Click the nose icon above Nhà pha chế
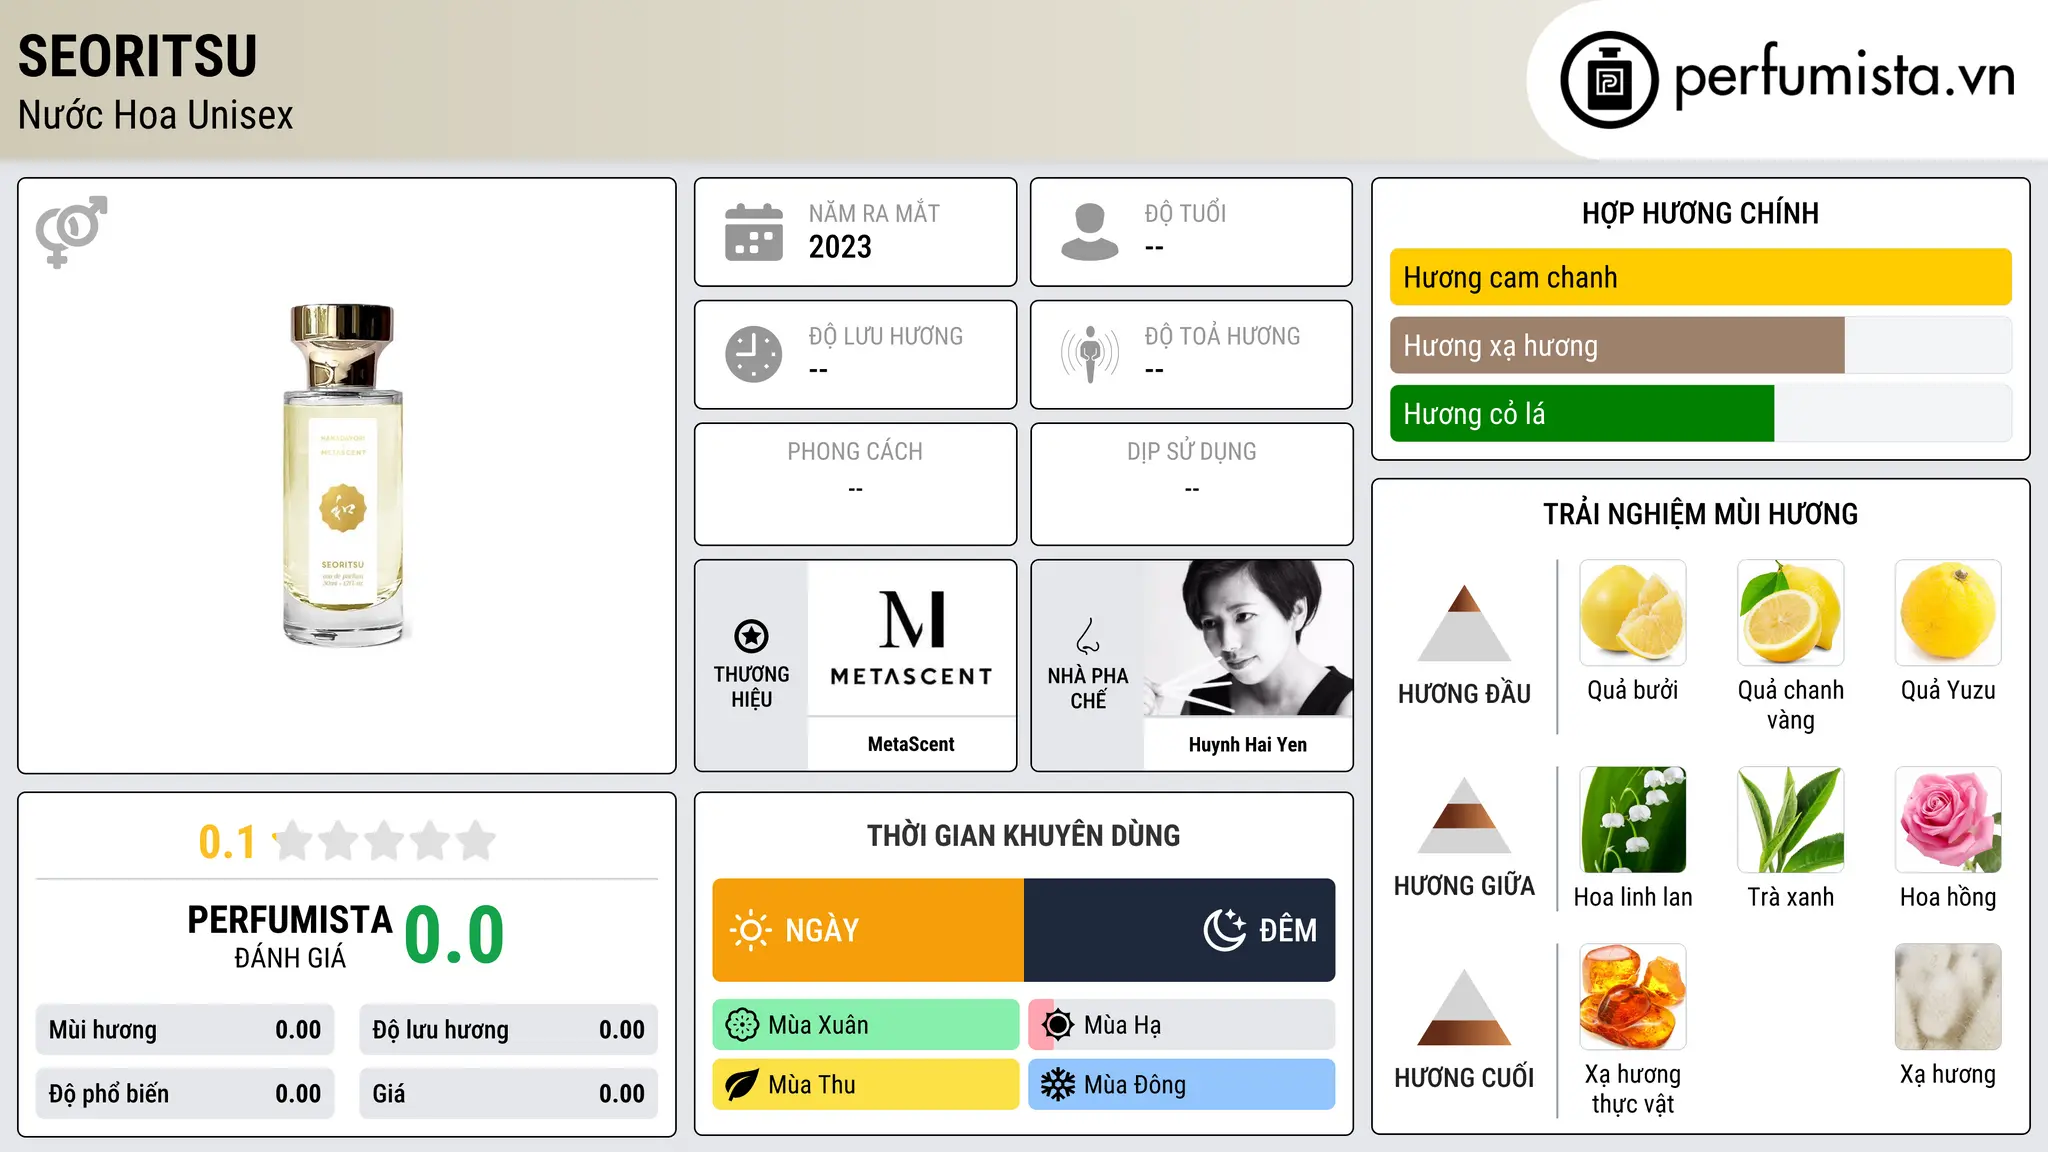 [x=1088, y=636]
